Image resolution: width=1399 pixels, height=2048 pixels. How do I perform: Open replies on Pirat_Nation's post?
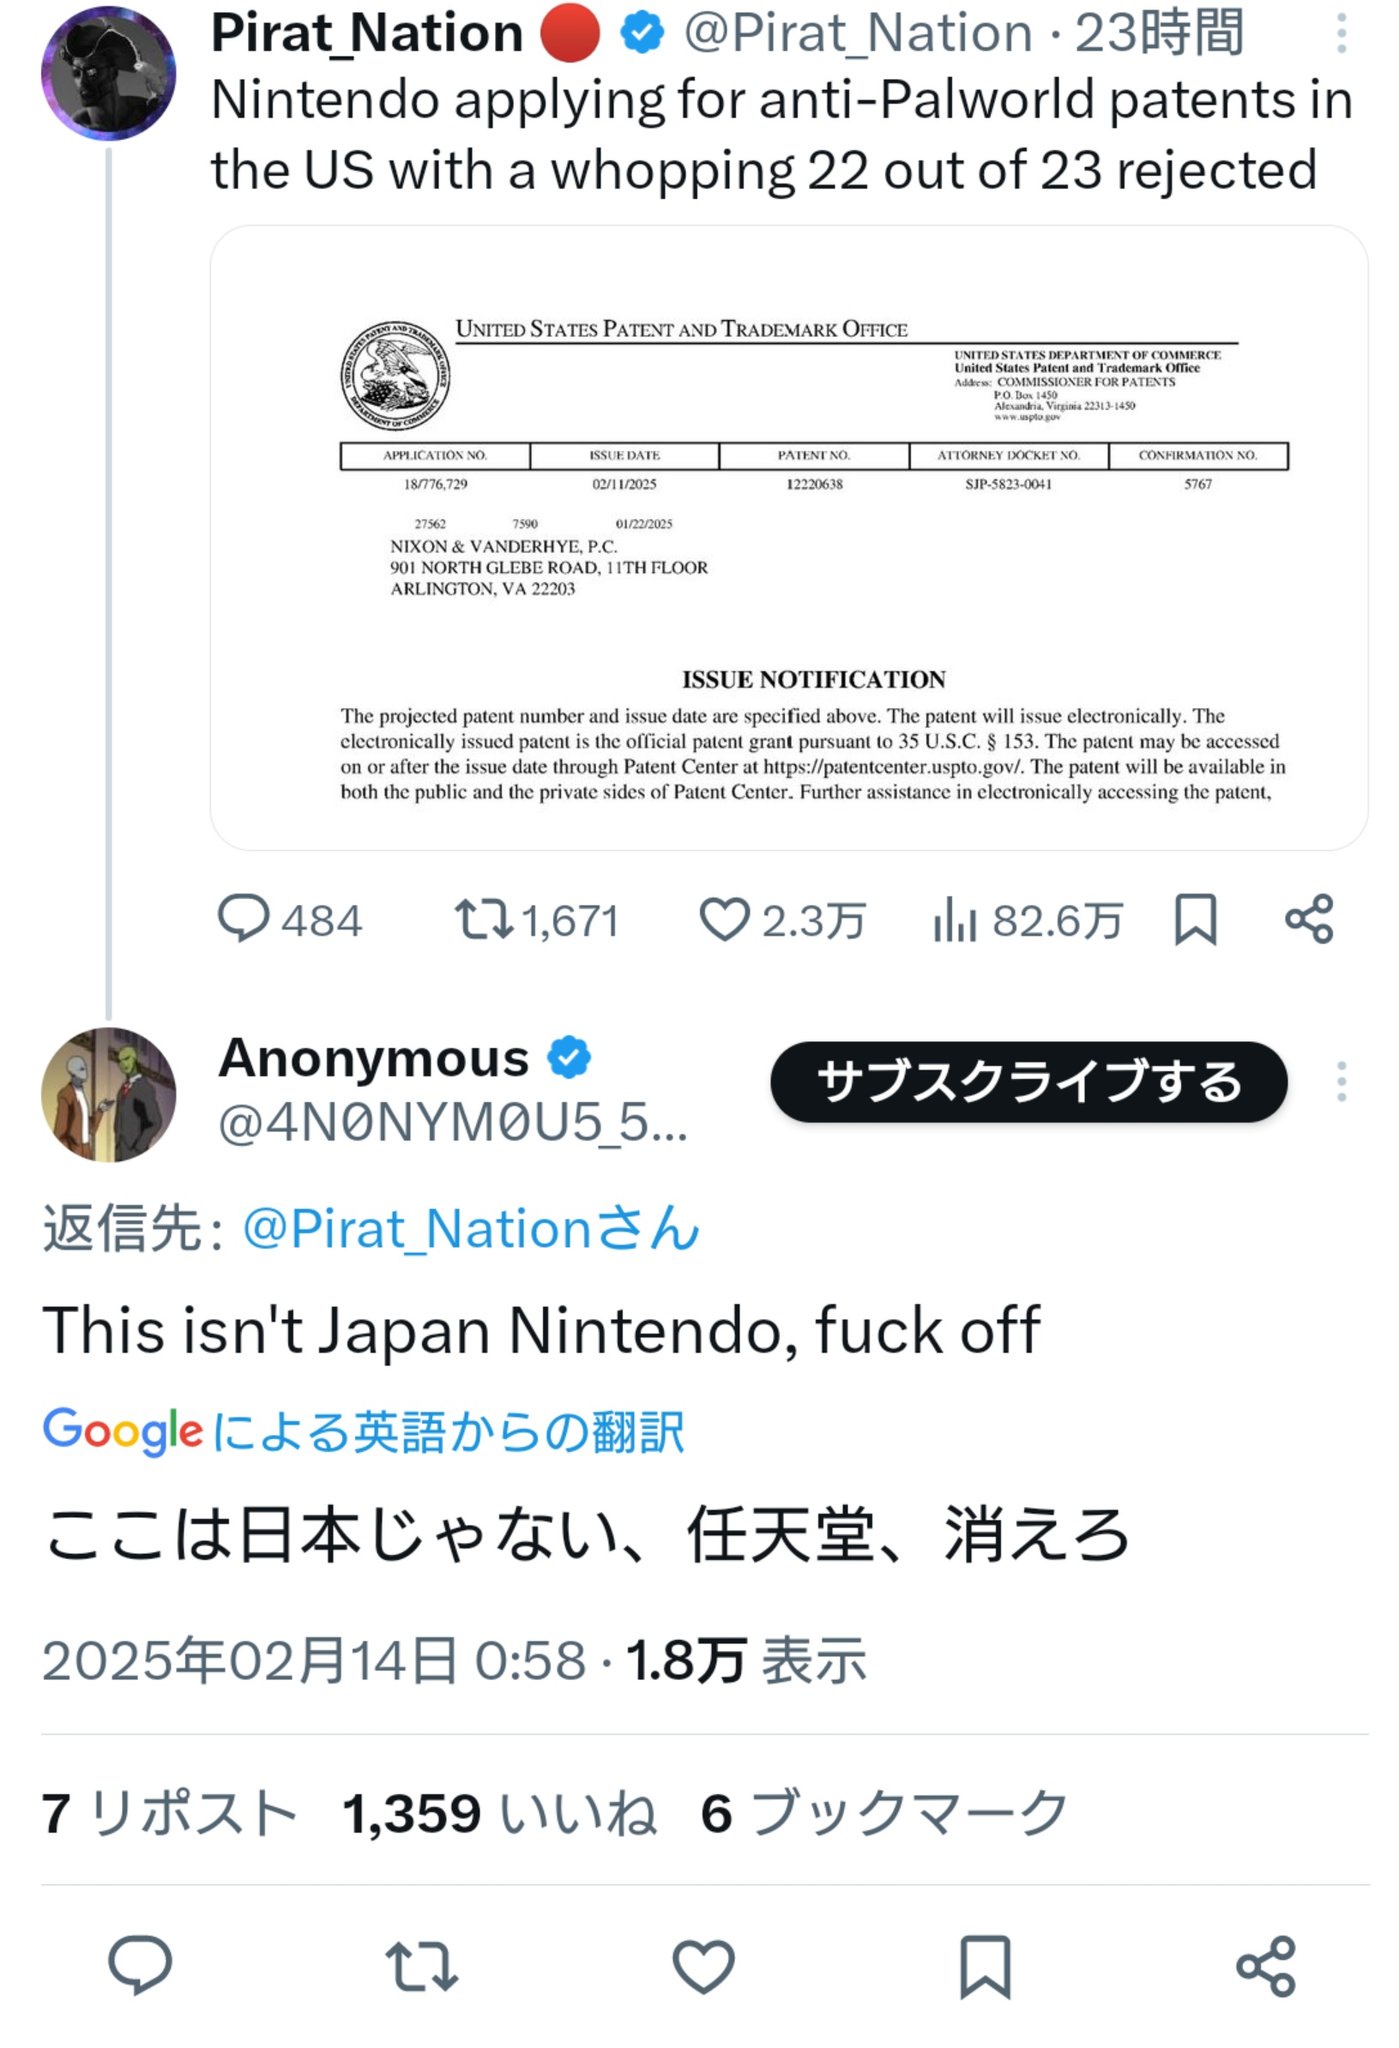(x=244, y=919)
